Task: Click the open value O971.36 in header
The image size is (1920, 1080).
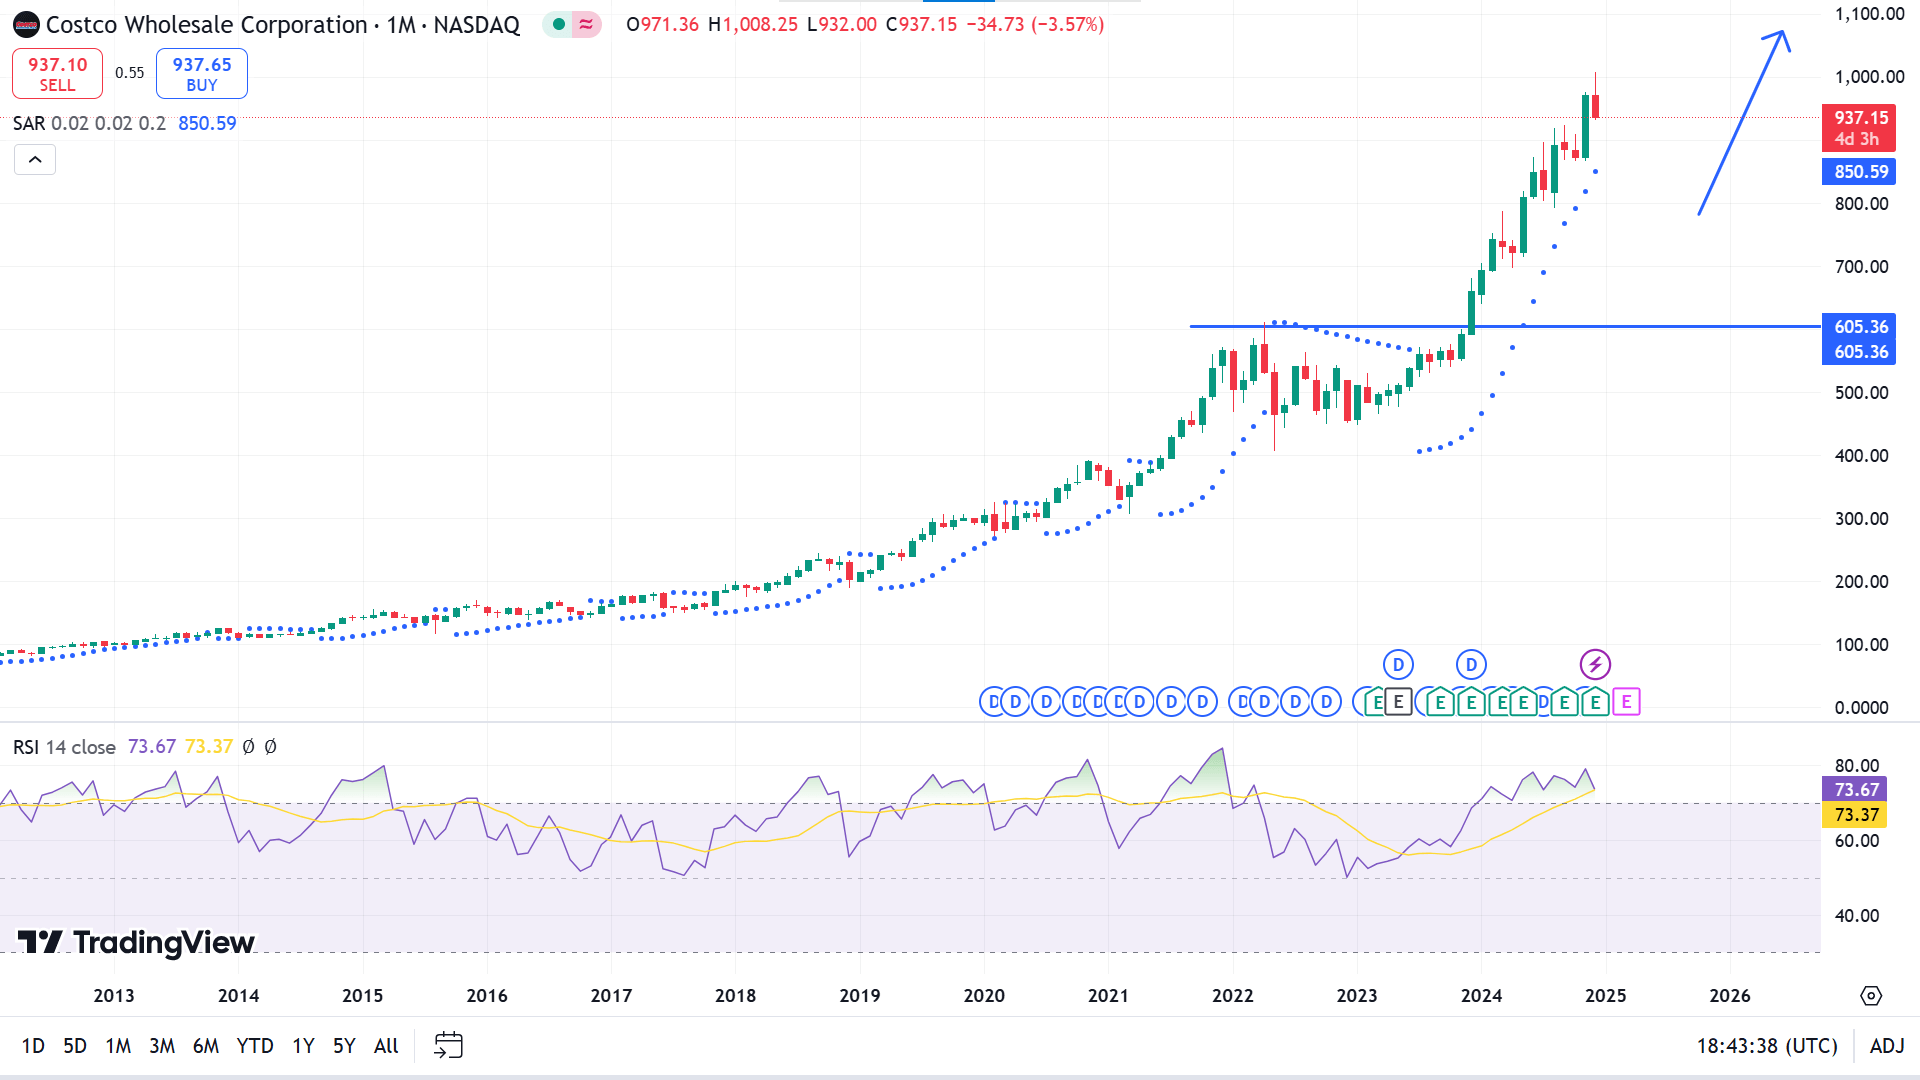Action: pyautogui.click(x=662, y=25)
